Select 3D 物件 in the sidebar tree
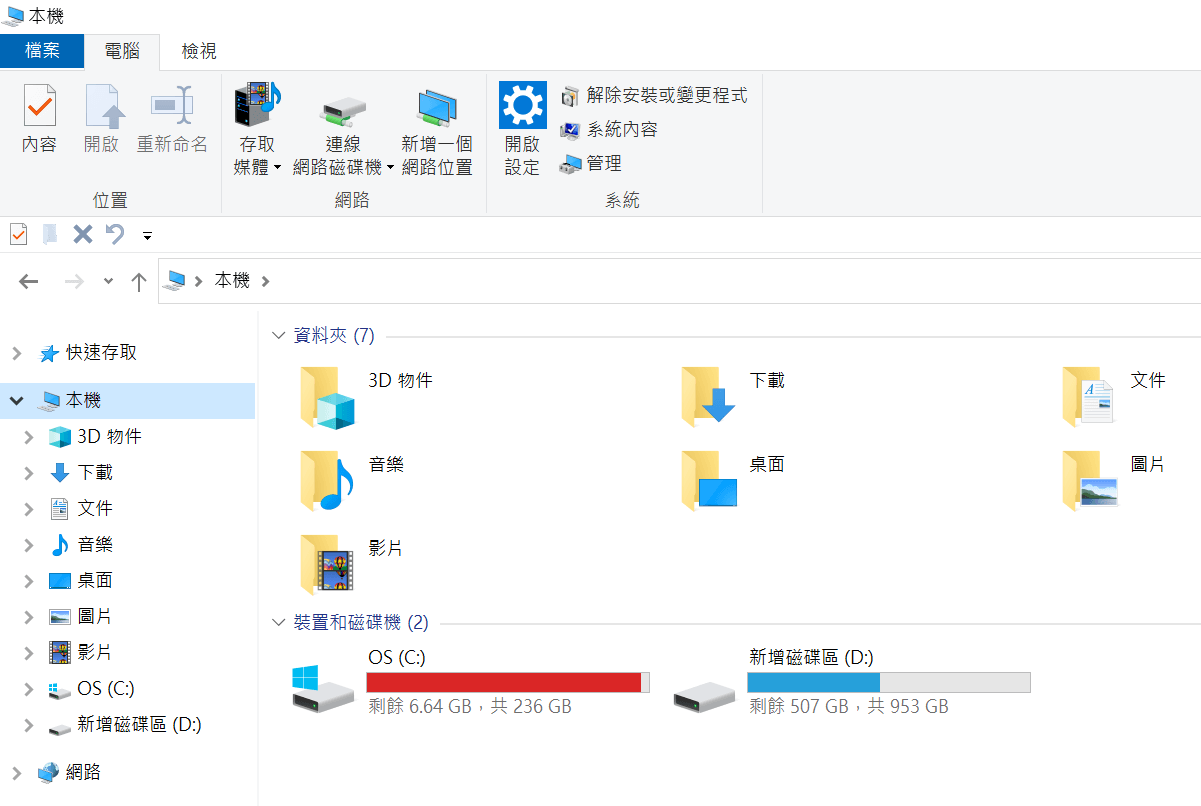The image size is (1201, 806). [109, 436]
